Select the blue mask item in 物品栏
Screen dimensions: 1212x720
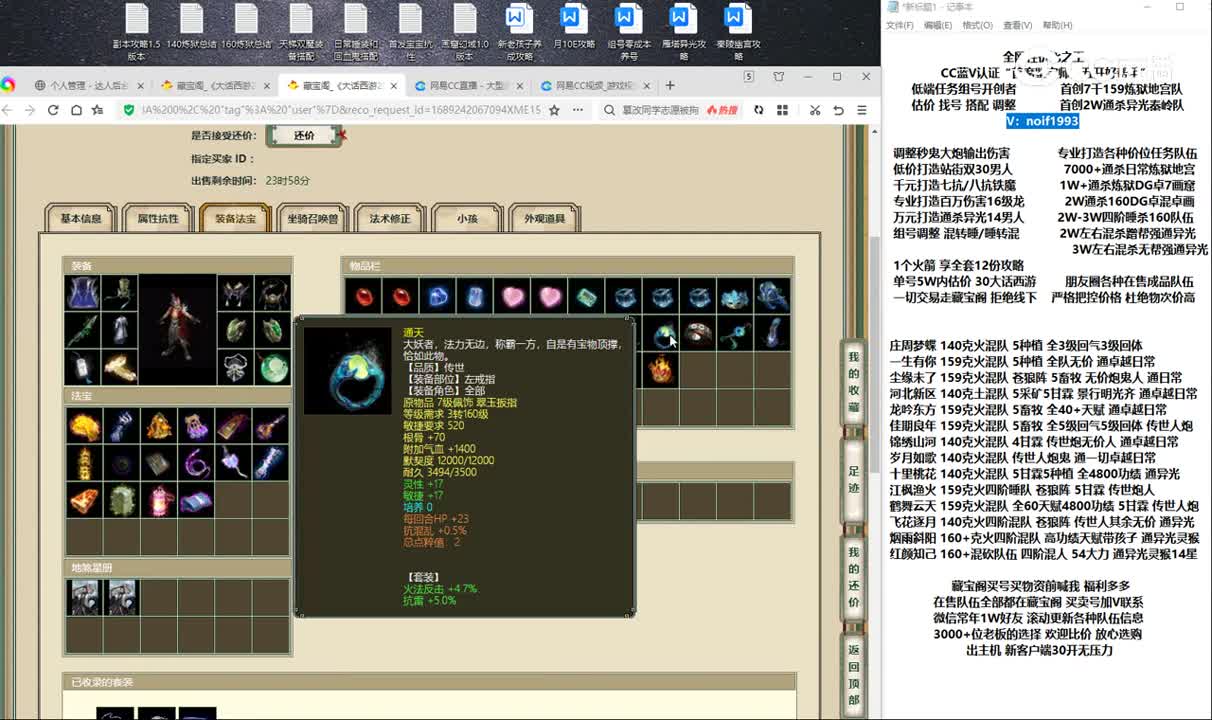(735, 296)
